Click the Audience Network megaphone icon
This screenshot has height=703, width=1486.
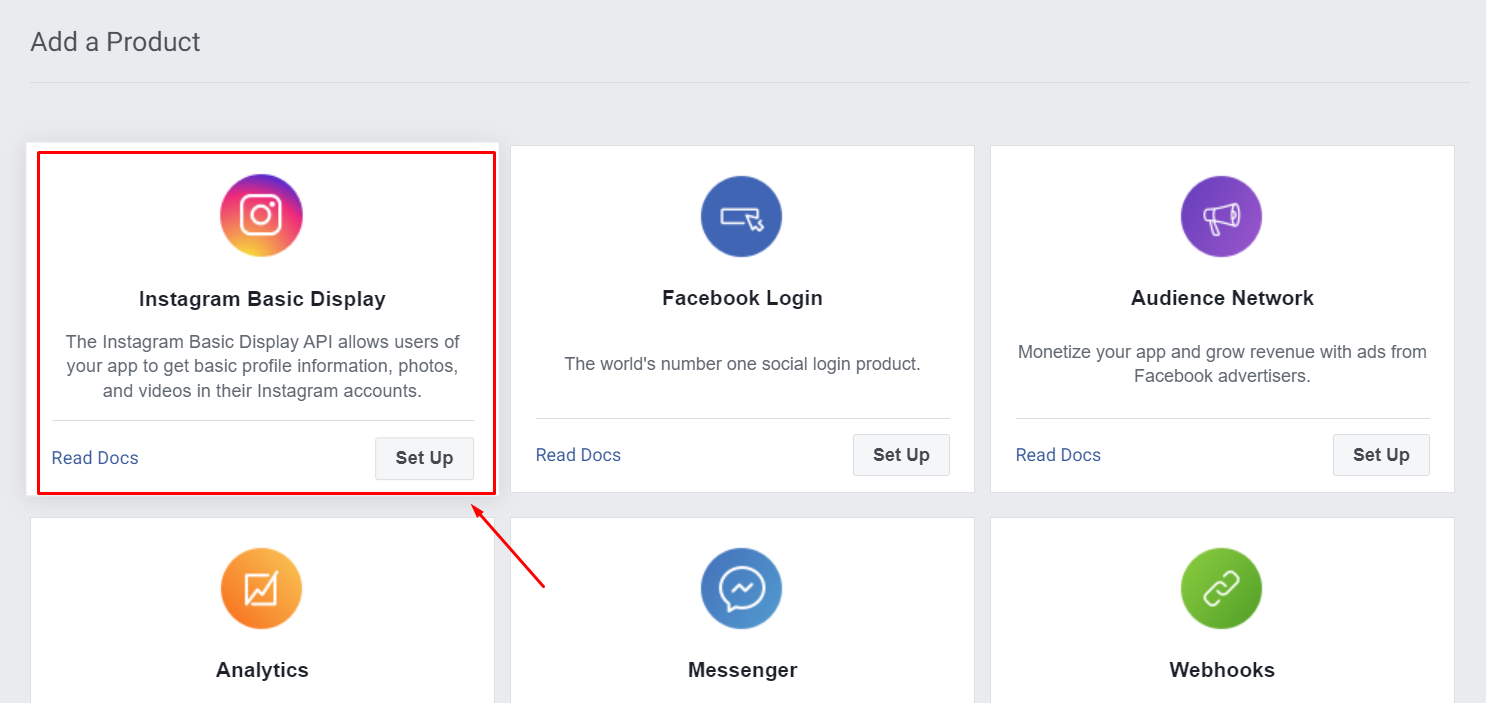tap(1221, 217)
